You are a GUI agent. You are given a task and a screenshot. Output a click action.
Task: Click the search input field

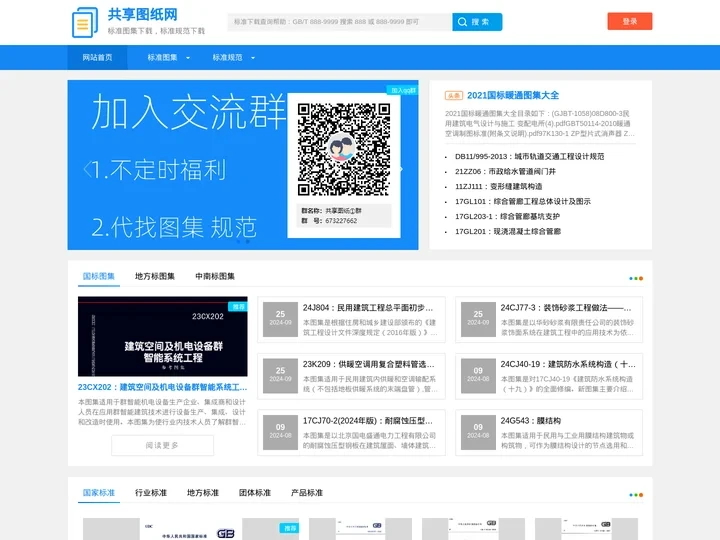(x=340, y=22)
